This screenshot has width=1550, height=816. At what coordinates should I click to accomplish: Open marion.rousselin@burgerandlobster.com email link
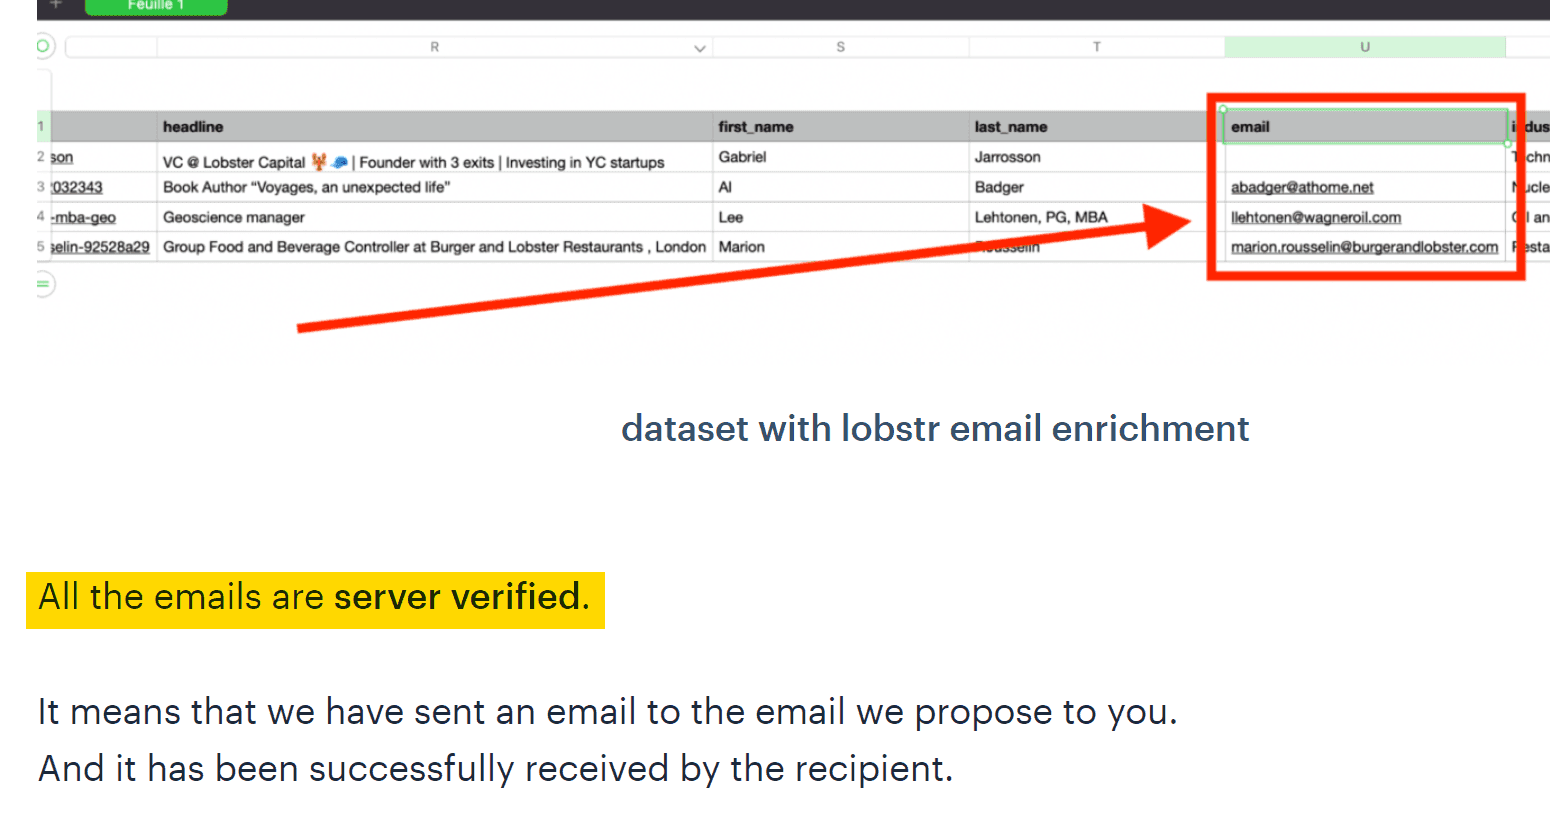click(1364, 247)
